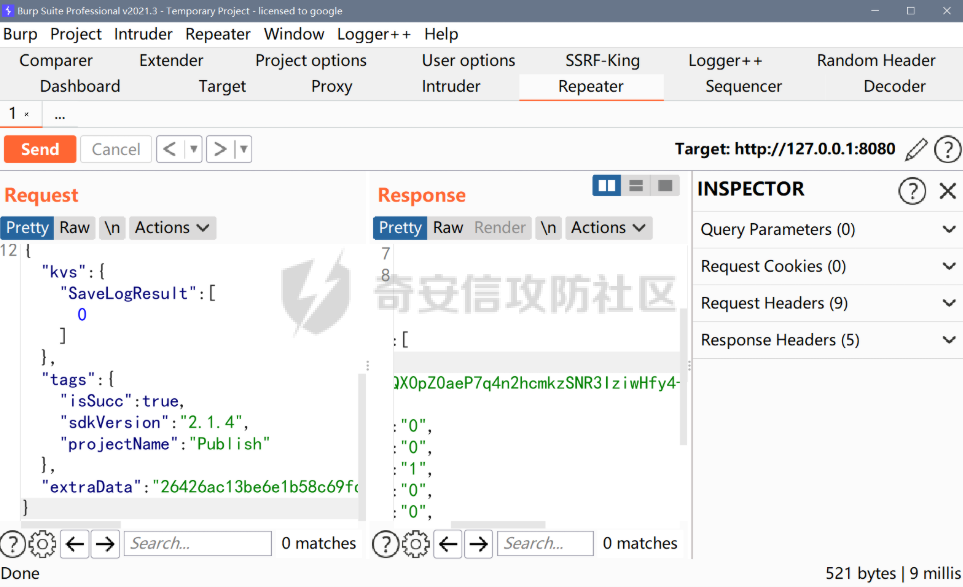Open Request search settings gear
Viewport: 963px width, 587px height.
[42, 544]
